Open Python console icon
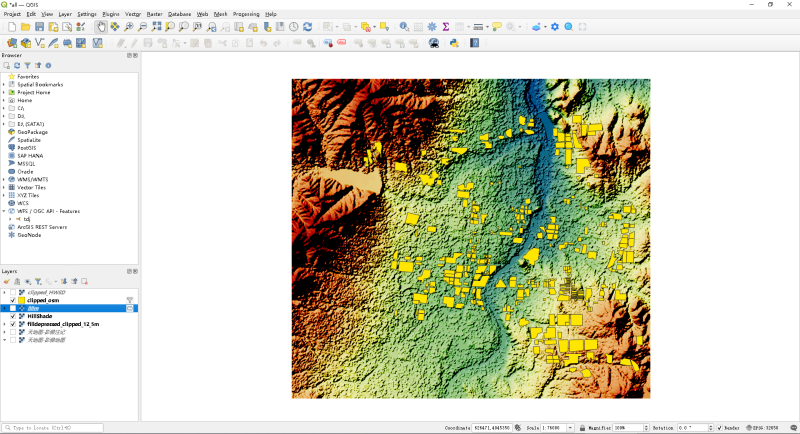Viewport: 800px width, 434px height. 454,43
